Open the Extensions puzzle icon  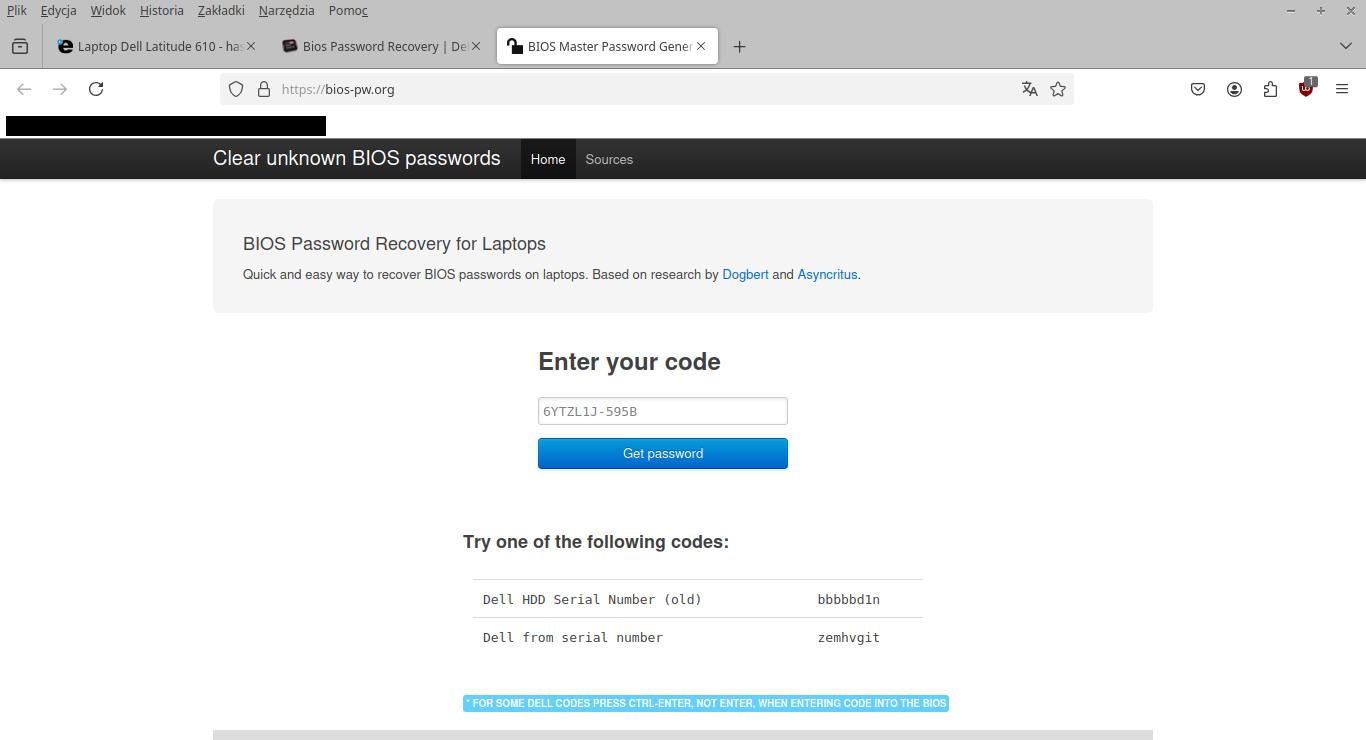click(1270, 89)
